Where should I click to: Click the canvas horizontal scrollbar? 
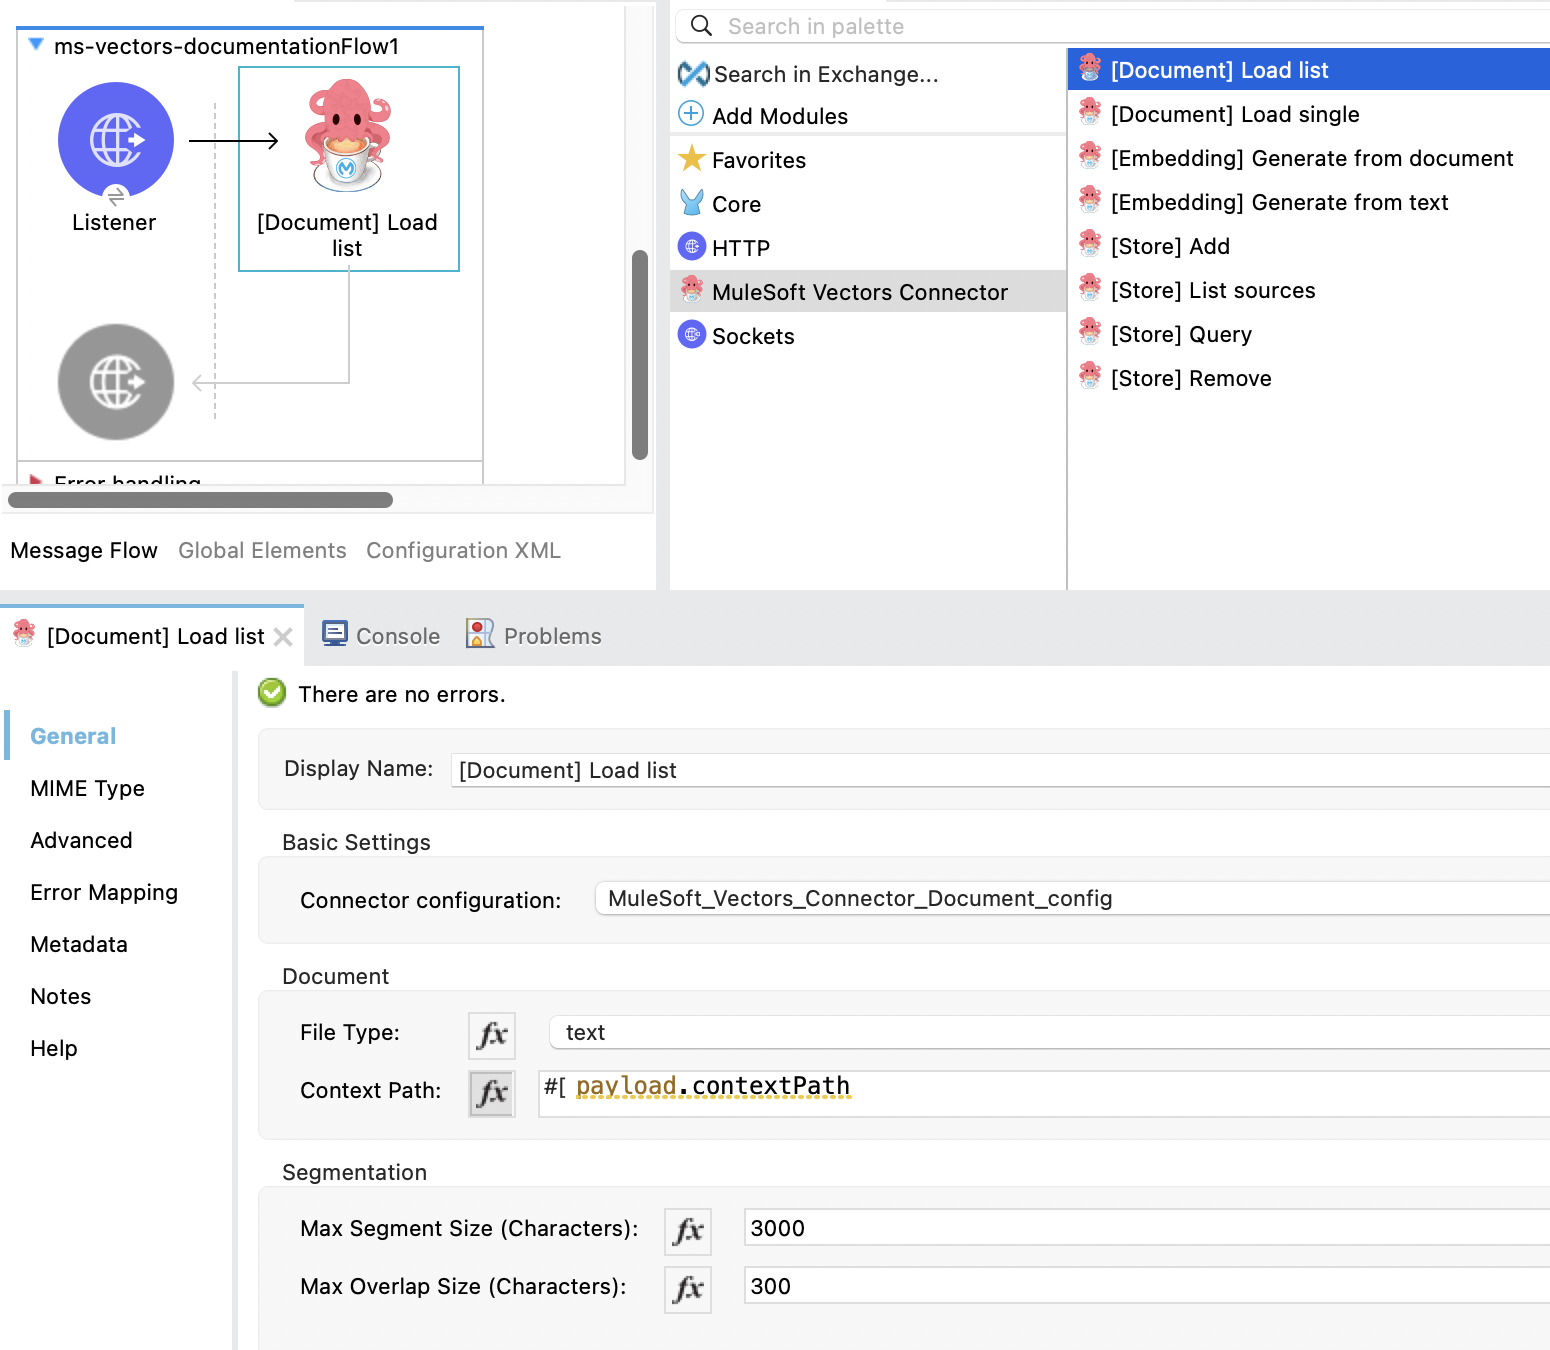[x=200, y=500]
